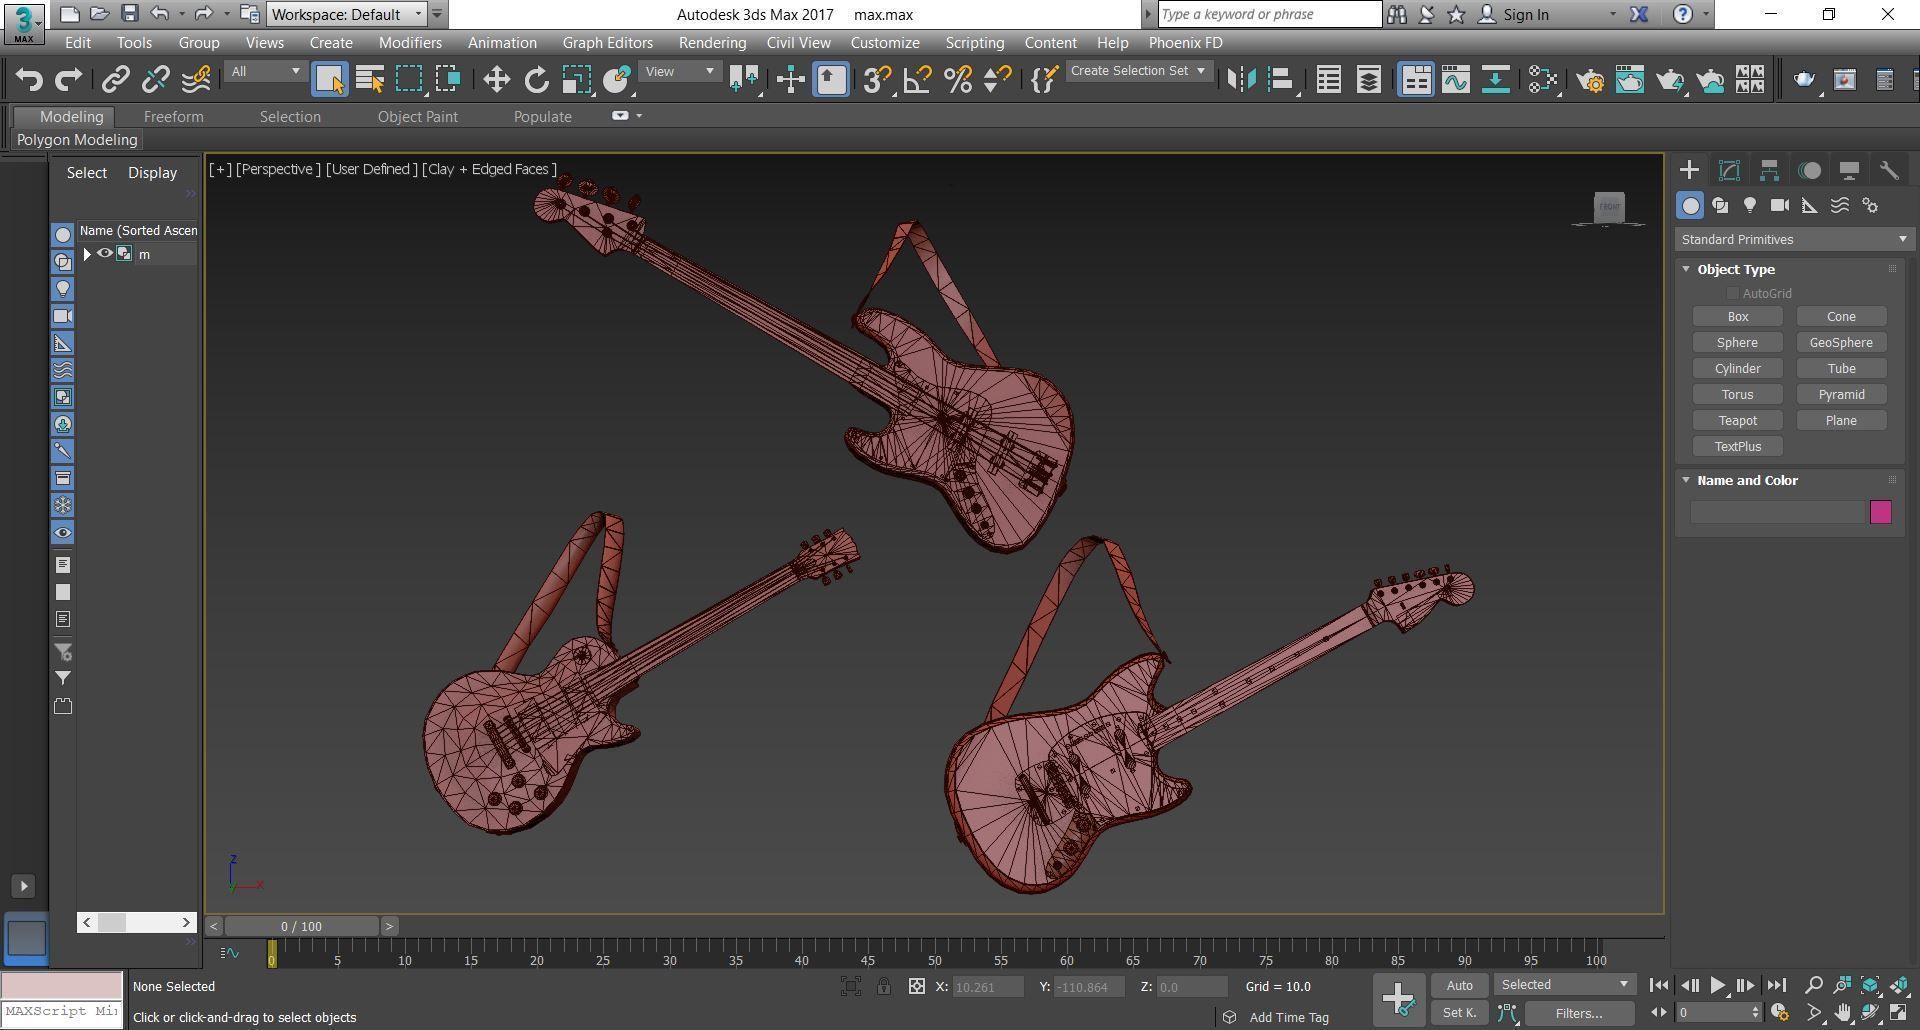
Task: Enable the AutoGrid checkbox
Action: click(1732, 293)
